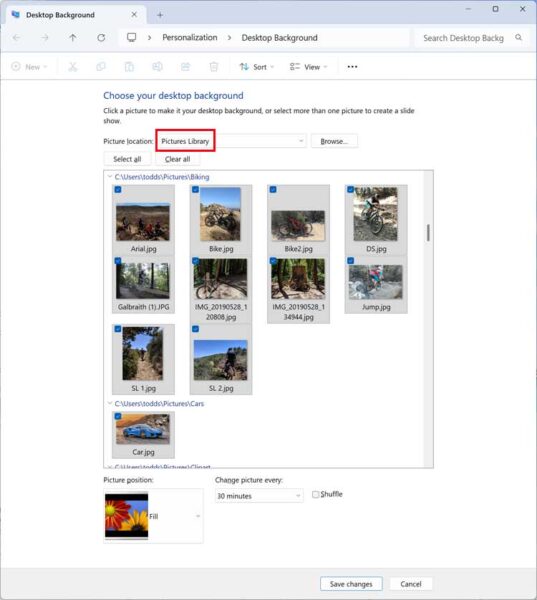Click the Save changes button
Screen dimensions: 537x600
coord(351,584)
